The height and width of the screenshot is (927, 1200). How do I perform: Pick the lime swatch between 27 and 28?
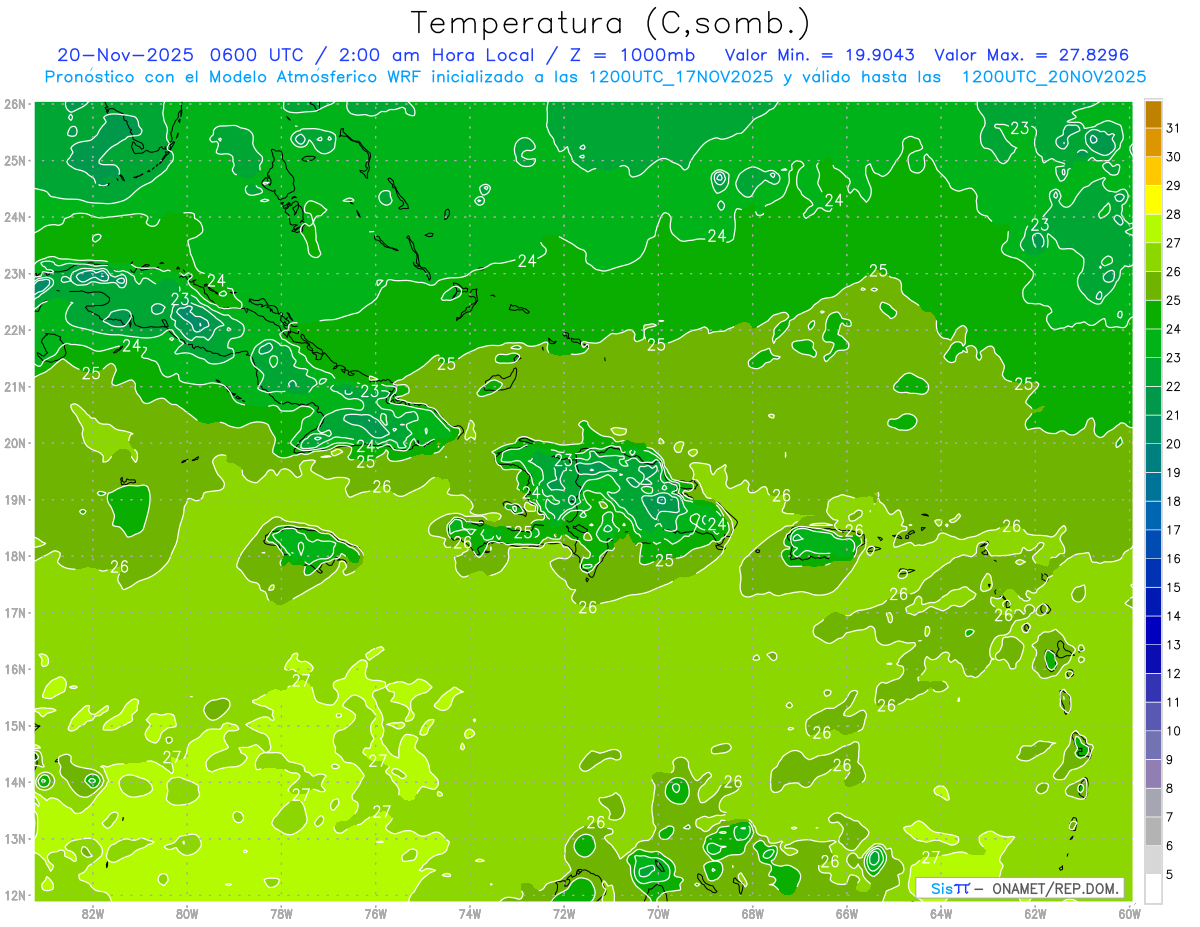pyautogui.click(x=1153, y=228)
